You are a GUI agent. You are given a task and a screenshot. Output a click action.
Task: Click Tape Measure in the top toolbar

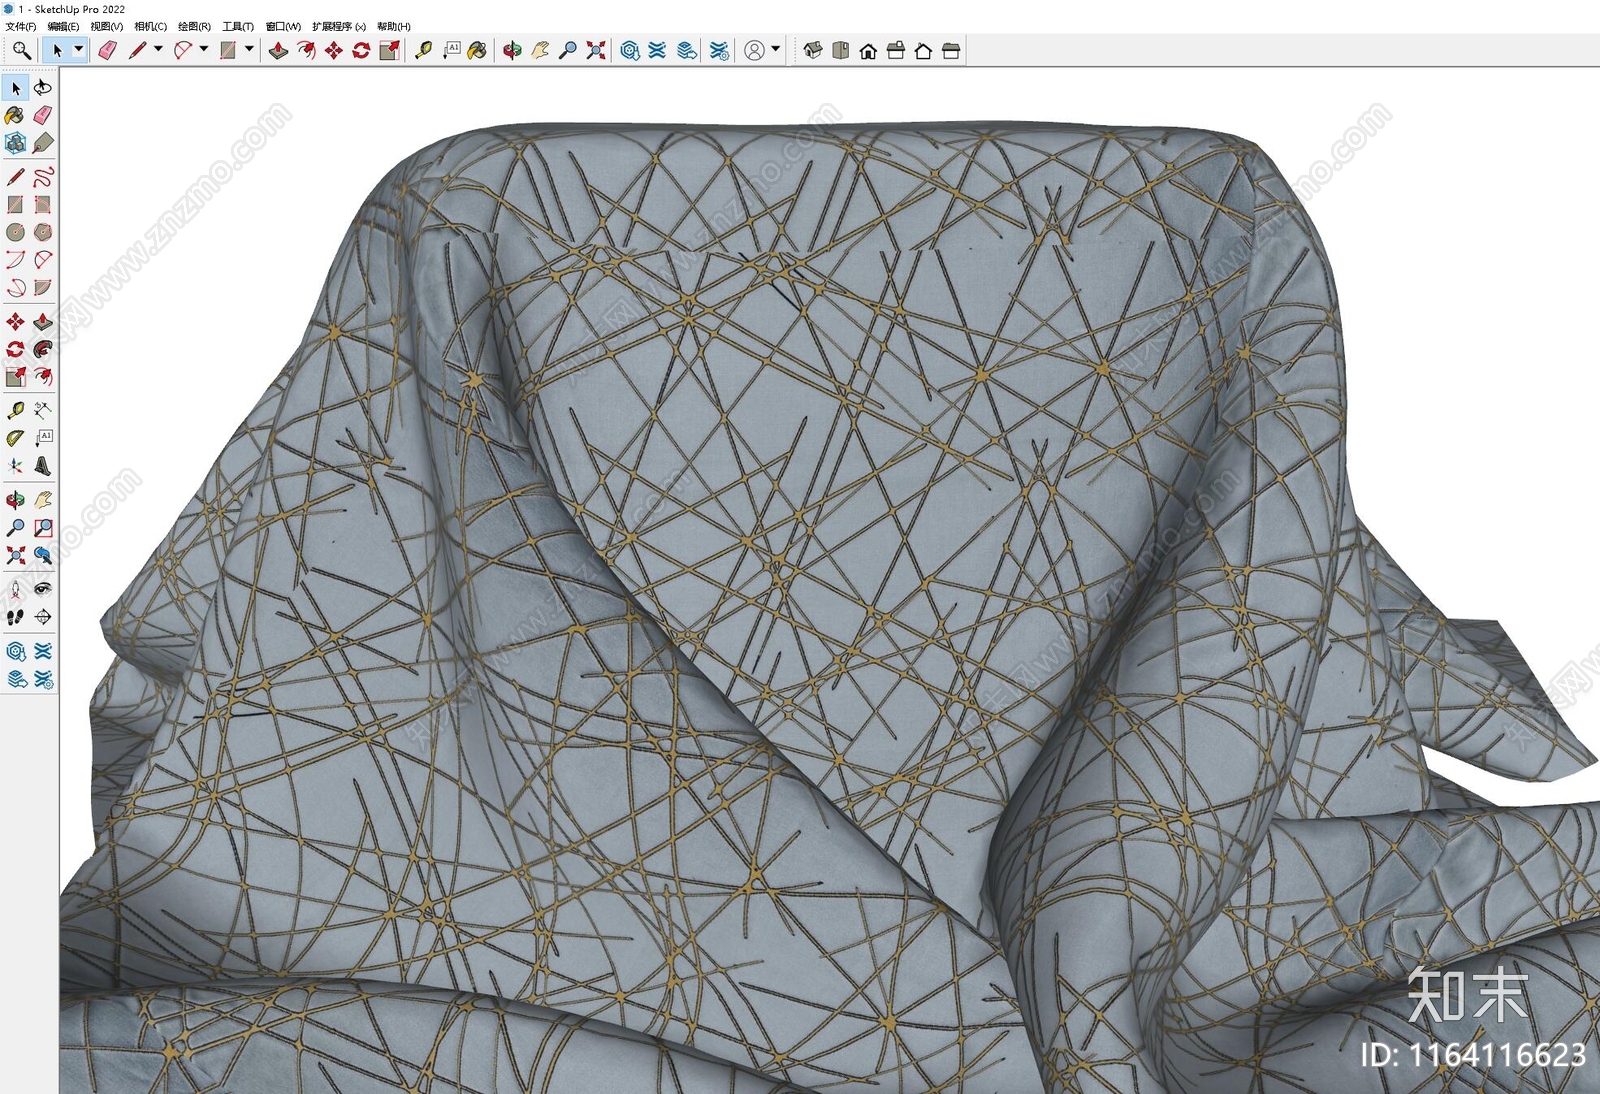coord(424,50)
